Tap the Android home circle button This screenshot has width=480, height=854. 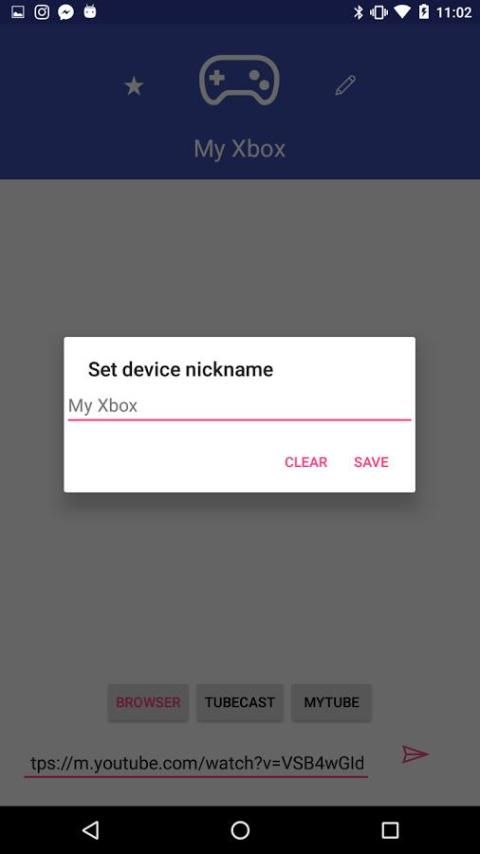240,830
